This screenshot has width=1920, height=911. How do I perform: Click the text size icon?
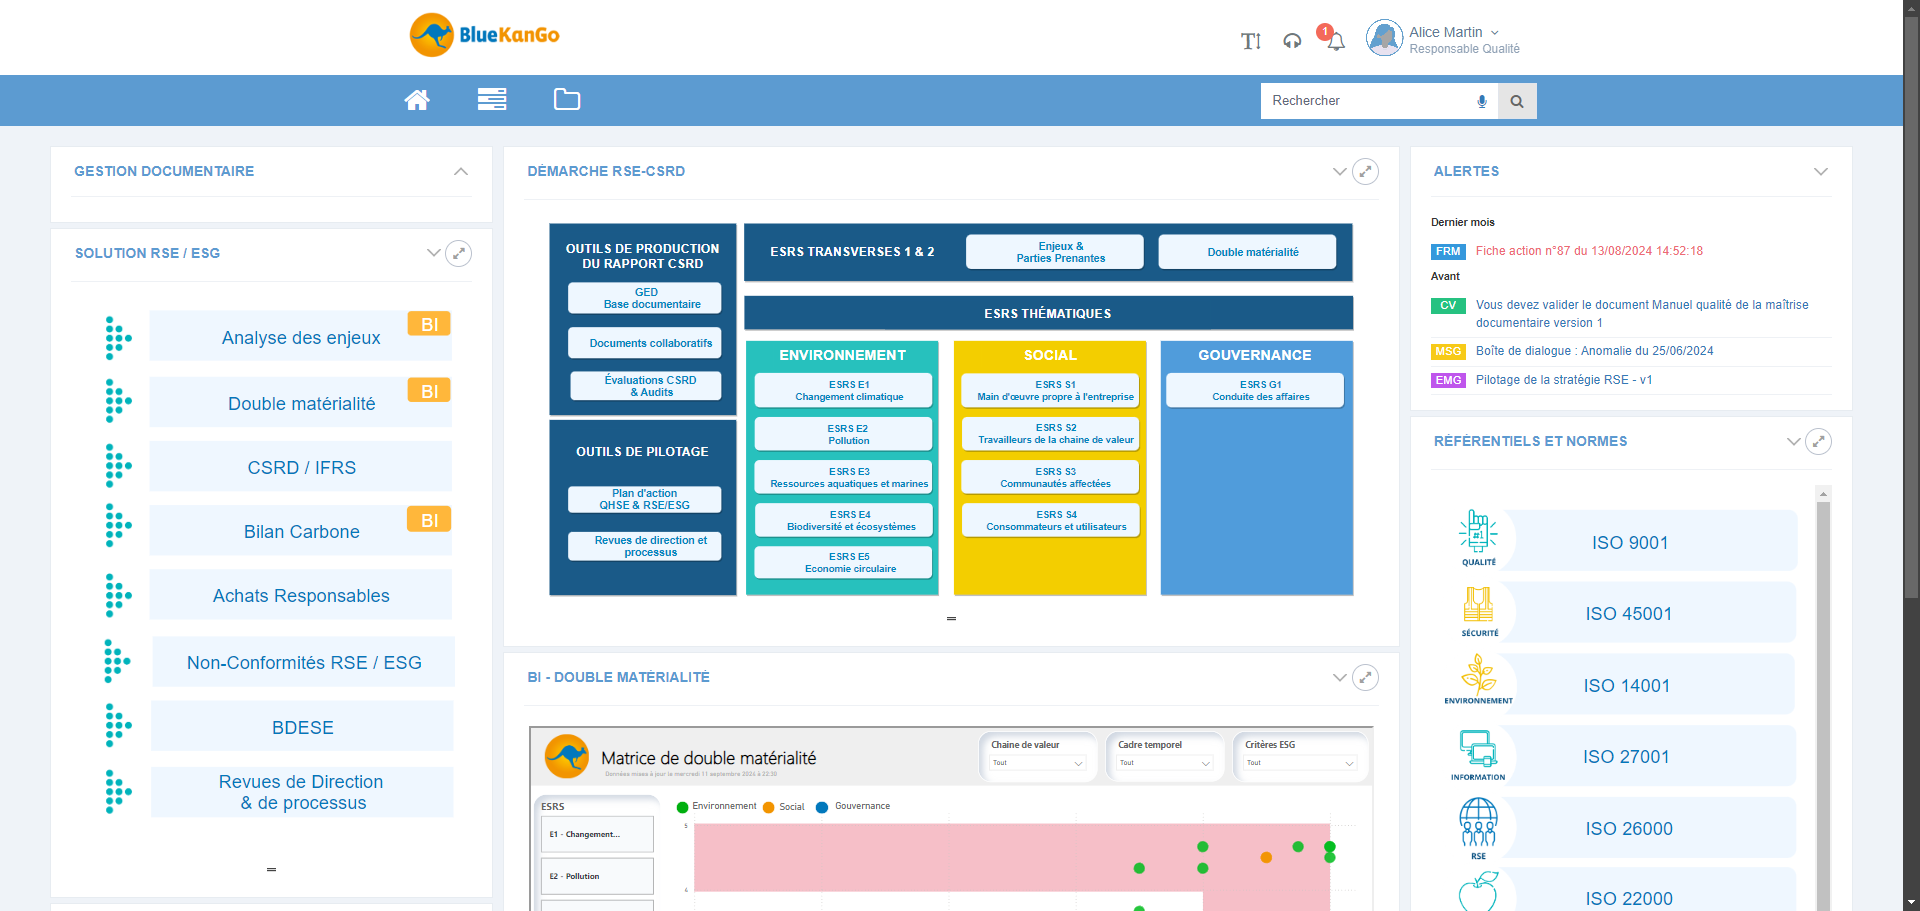point(1251,41)
